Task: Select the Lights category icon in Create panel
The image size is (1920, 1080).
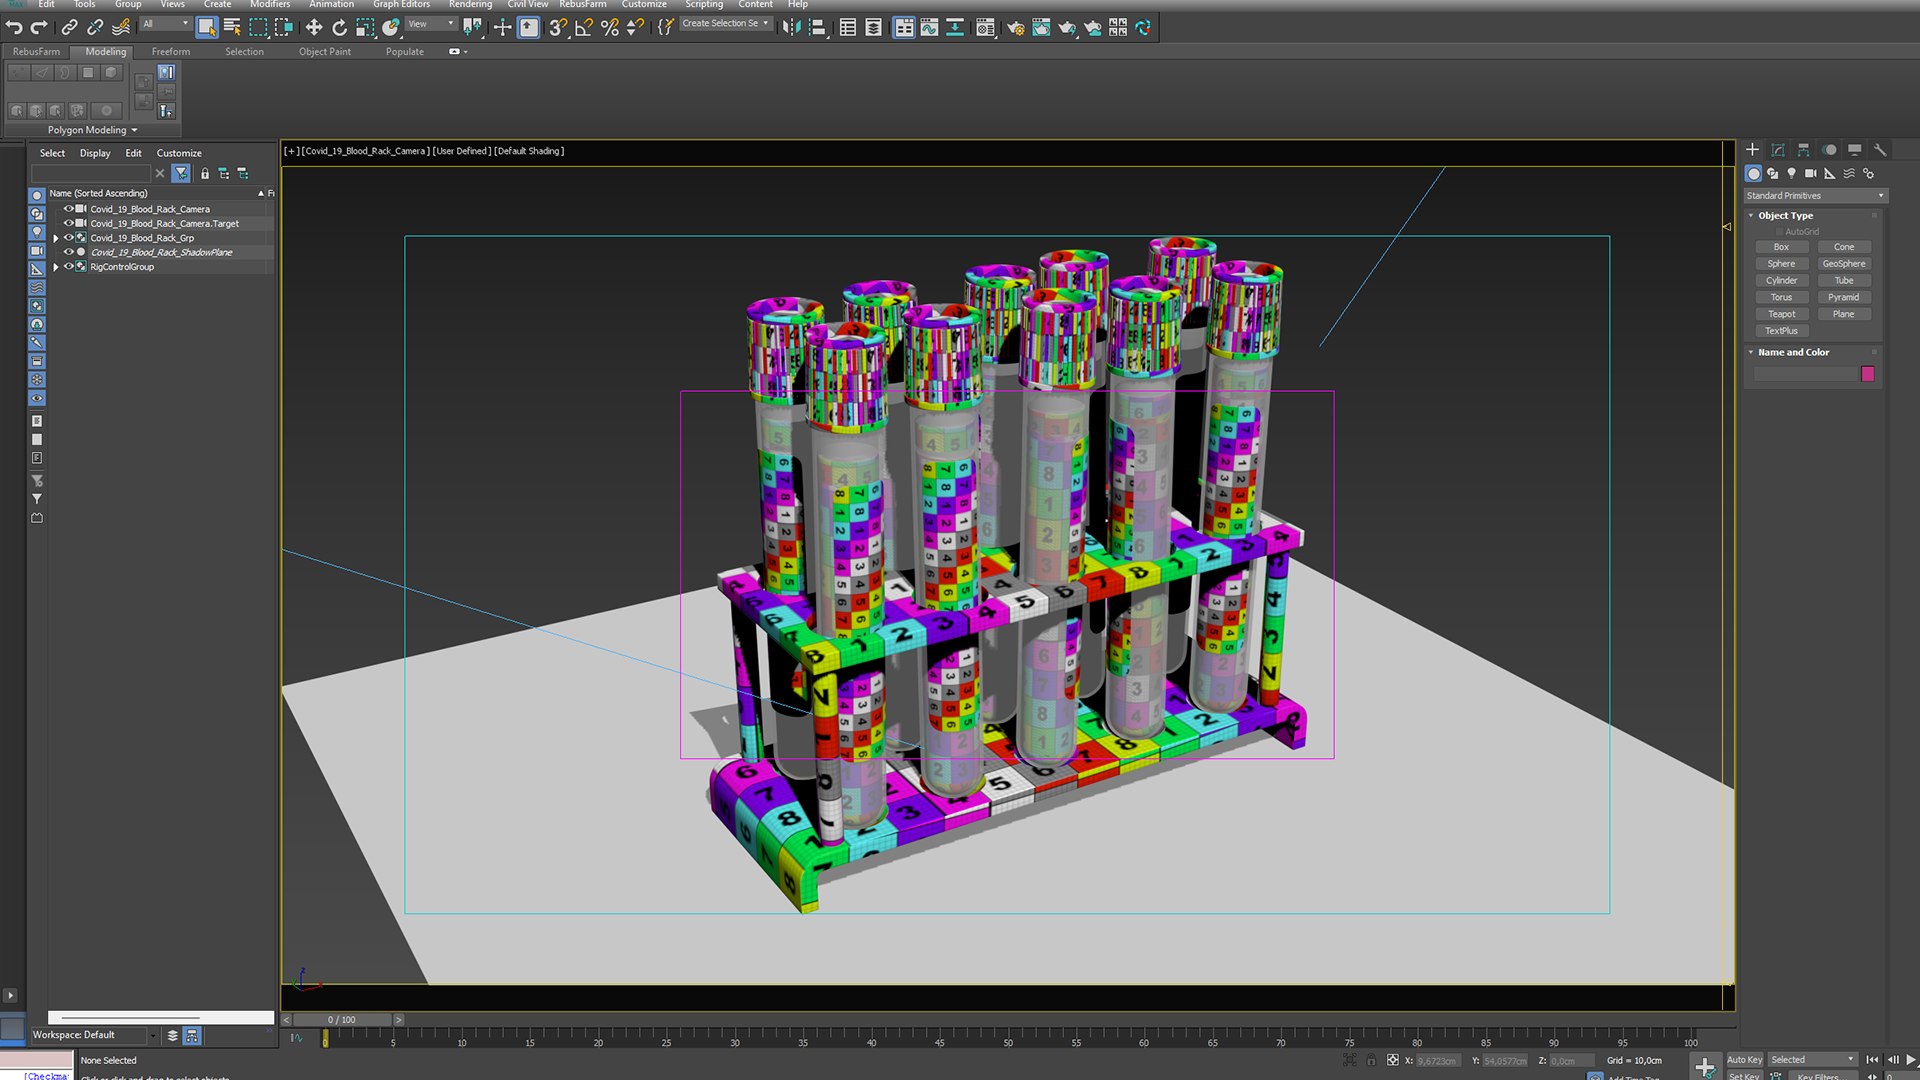Action: tap(1791, 174)
